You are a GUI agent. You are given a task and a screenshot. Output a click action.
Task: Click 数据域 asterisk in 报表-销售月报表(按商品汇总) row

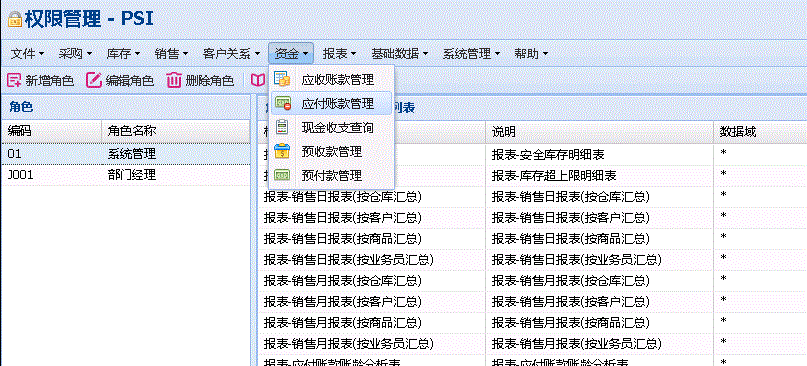click(x=724, y=322)
